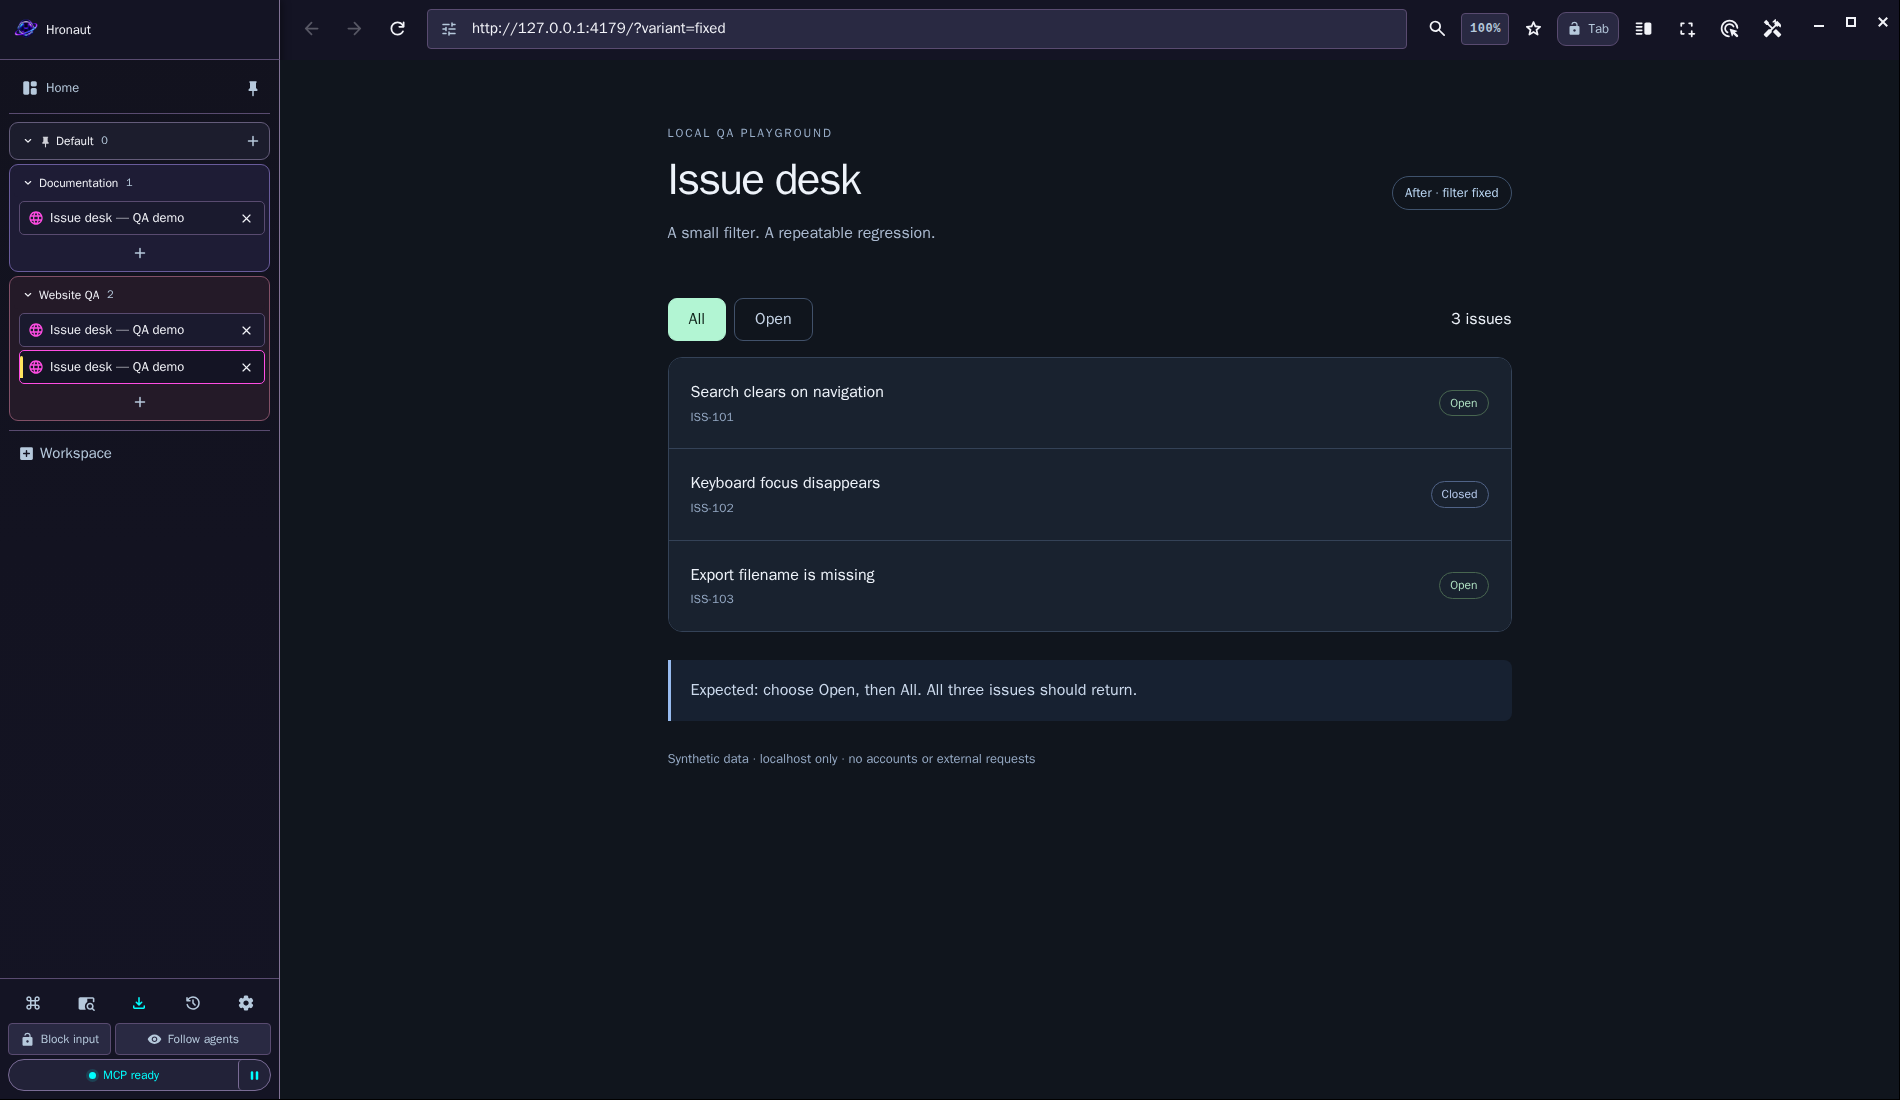1900x1100 pixels.
Task: Pause the MCP connection
Action: click(254, 1075)
